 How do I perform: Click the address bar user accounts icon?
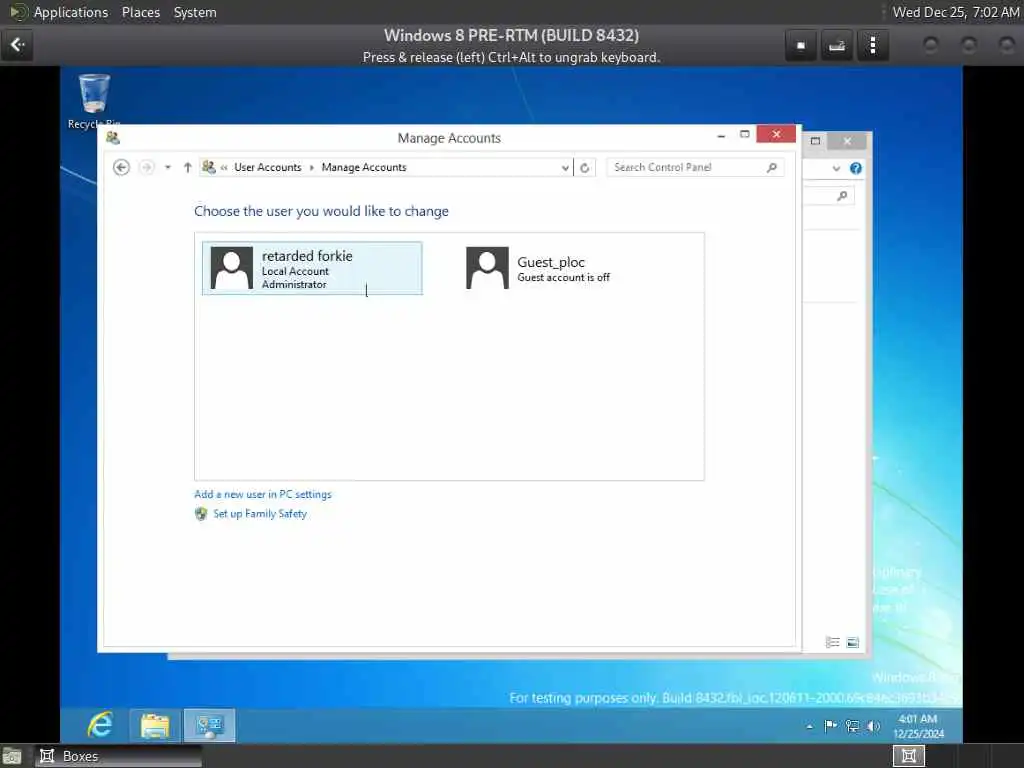click(x=208, y=167)
